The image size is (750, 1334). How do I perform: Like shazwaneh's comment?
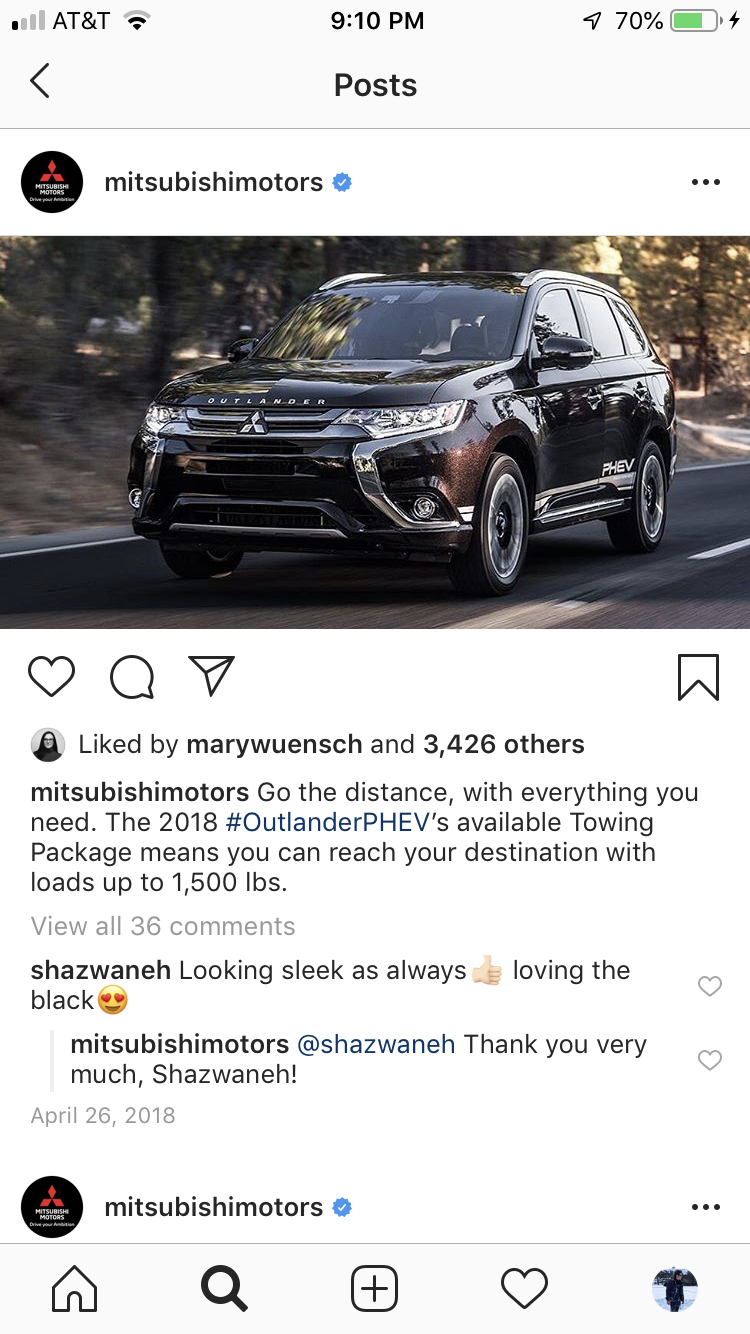(x=709, y=986)
